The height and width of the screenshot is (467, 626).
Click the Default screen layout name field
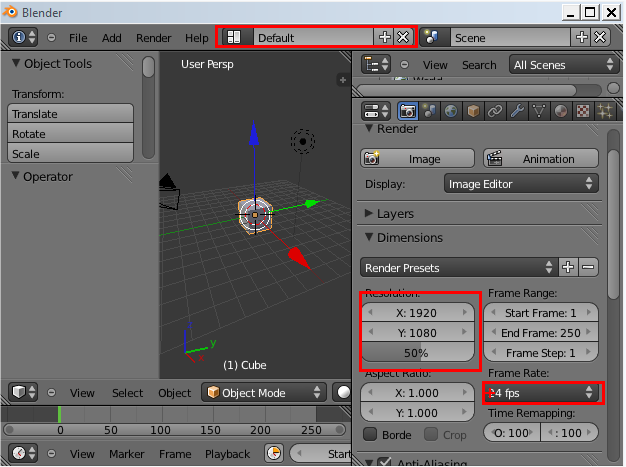313,38
